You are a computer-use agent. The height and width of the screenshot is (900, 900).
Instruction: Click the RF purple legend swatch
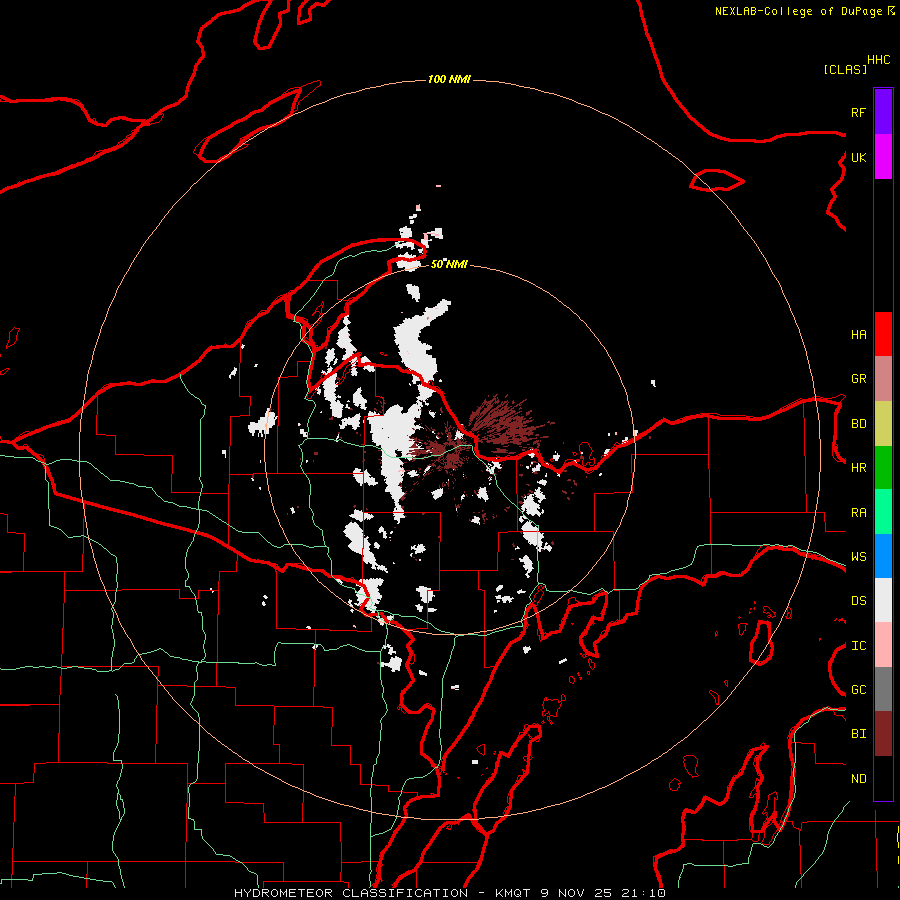click(883, 112)
